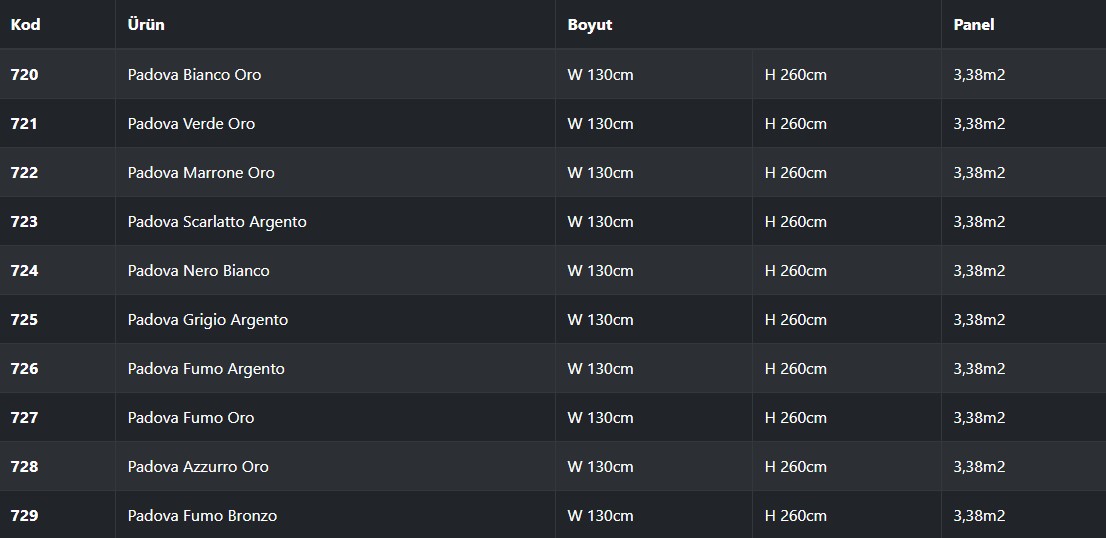Image resolution: width=1106 pixels, height=538 pixels.
Task: Select Padova Azzurro Oro entry
Action: 198,467
